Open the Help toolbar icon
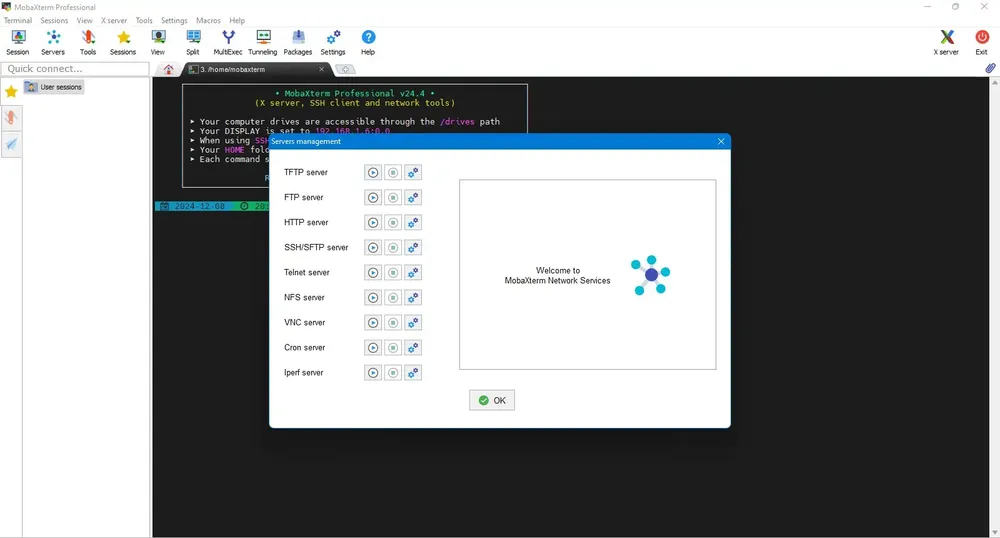The image size is (1000, 538). (368, 43)
